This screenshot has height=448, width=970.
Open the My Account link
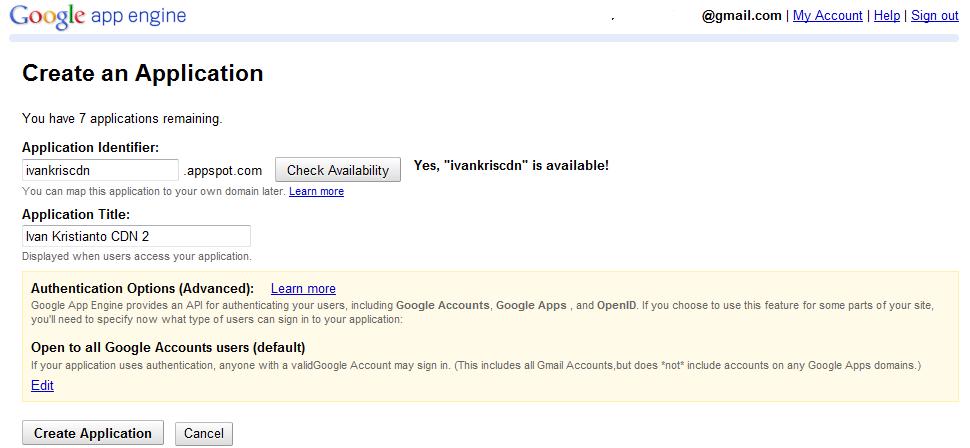pyautogui.click(x=828, y=16)
